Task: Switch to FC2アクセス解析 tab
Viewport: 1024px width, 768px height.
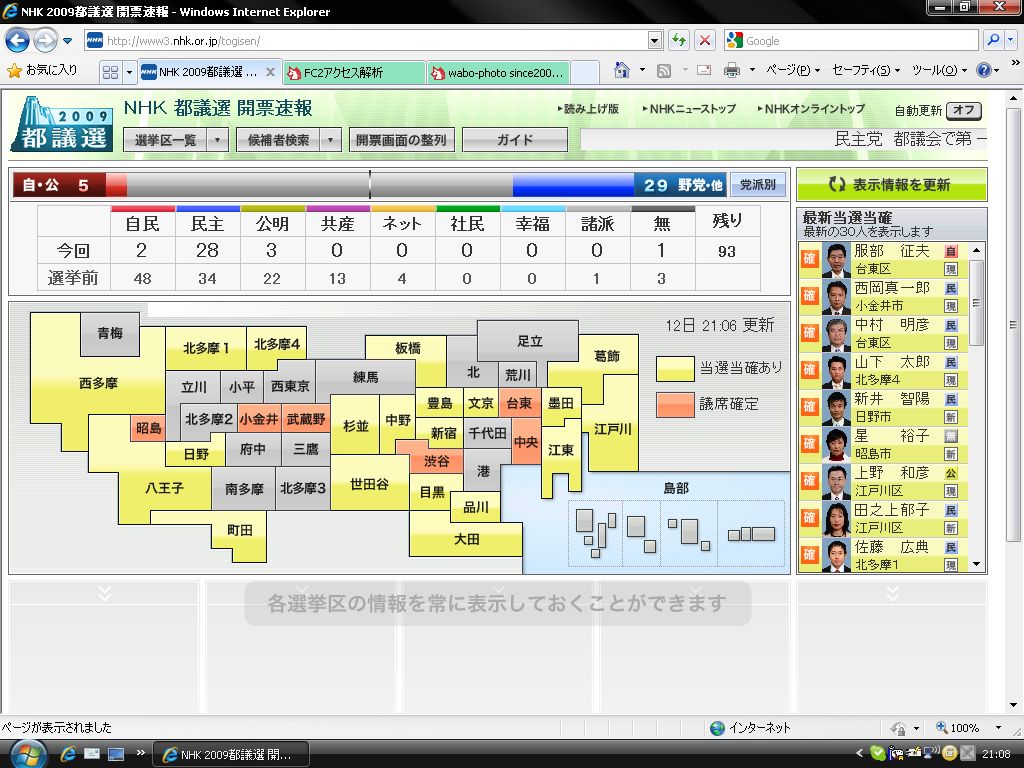Action: point(355,72)
